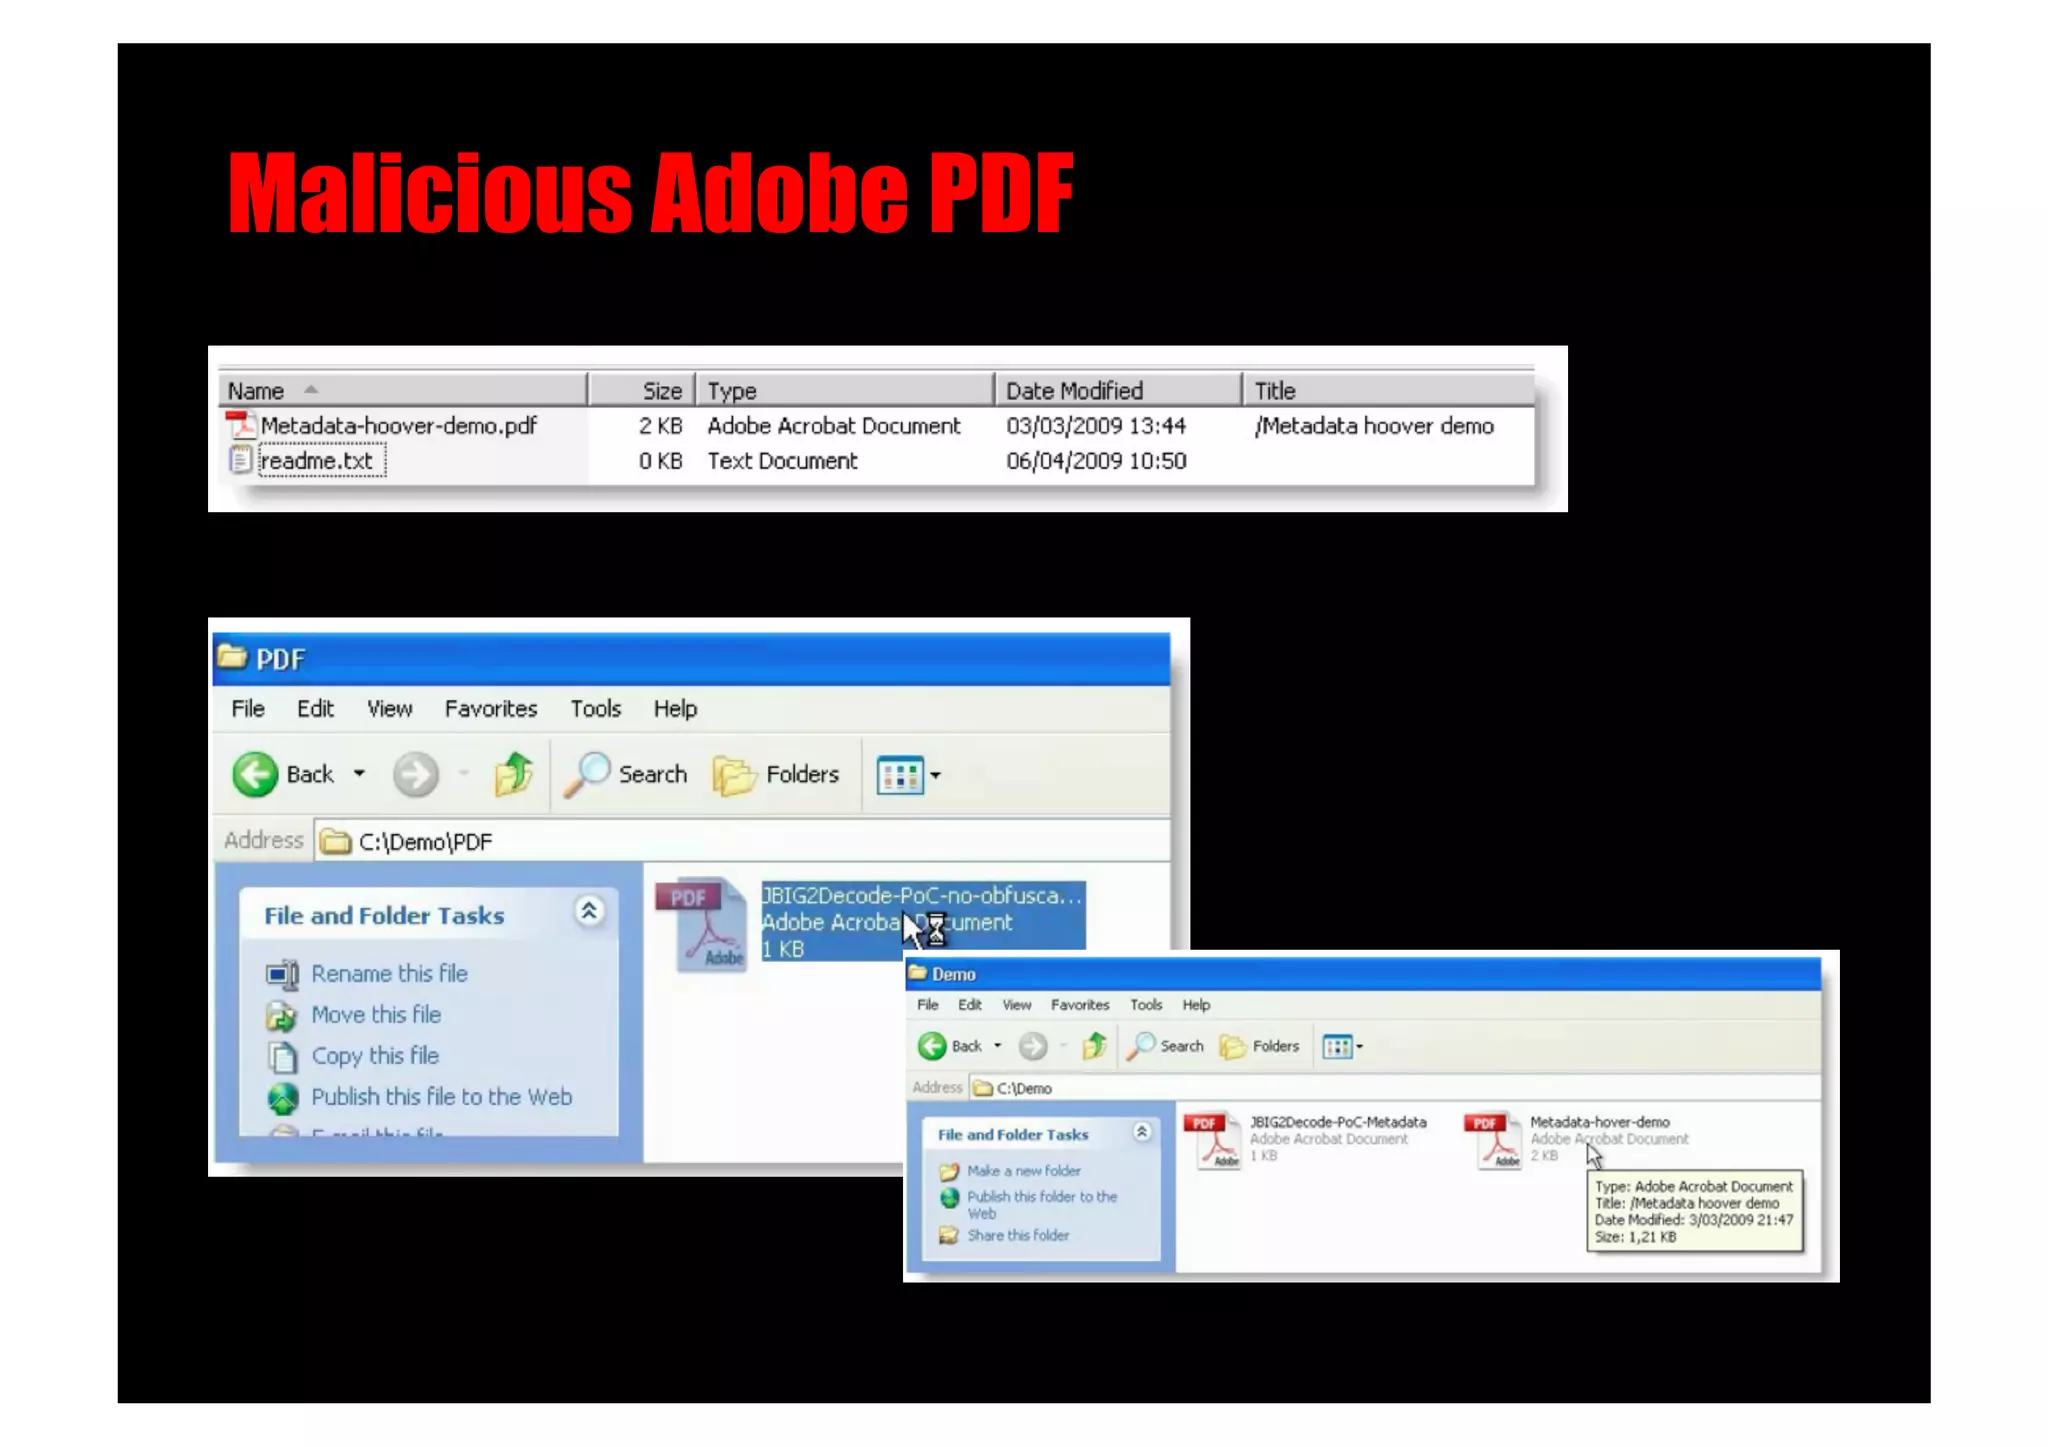2048x1447 pixels.
Task: Click Type column header
Action: click(x=845, y=390)
